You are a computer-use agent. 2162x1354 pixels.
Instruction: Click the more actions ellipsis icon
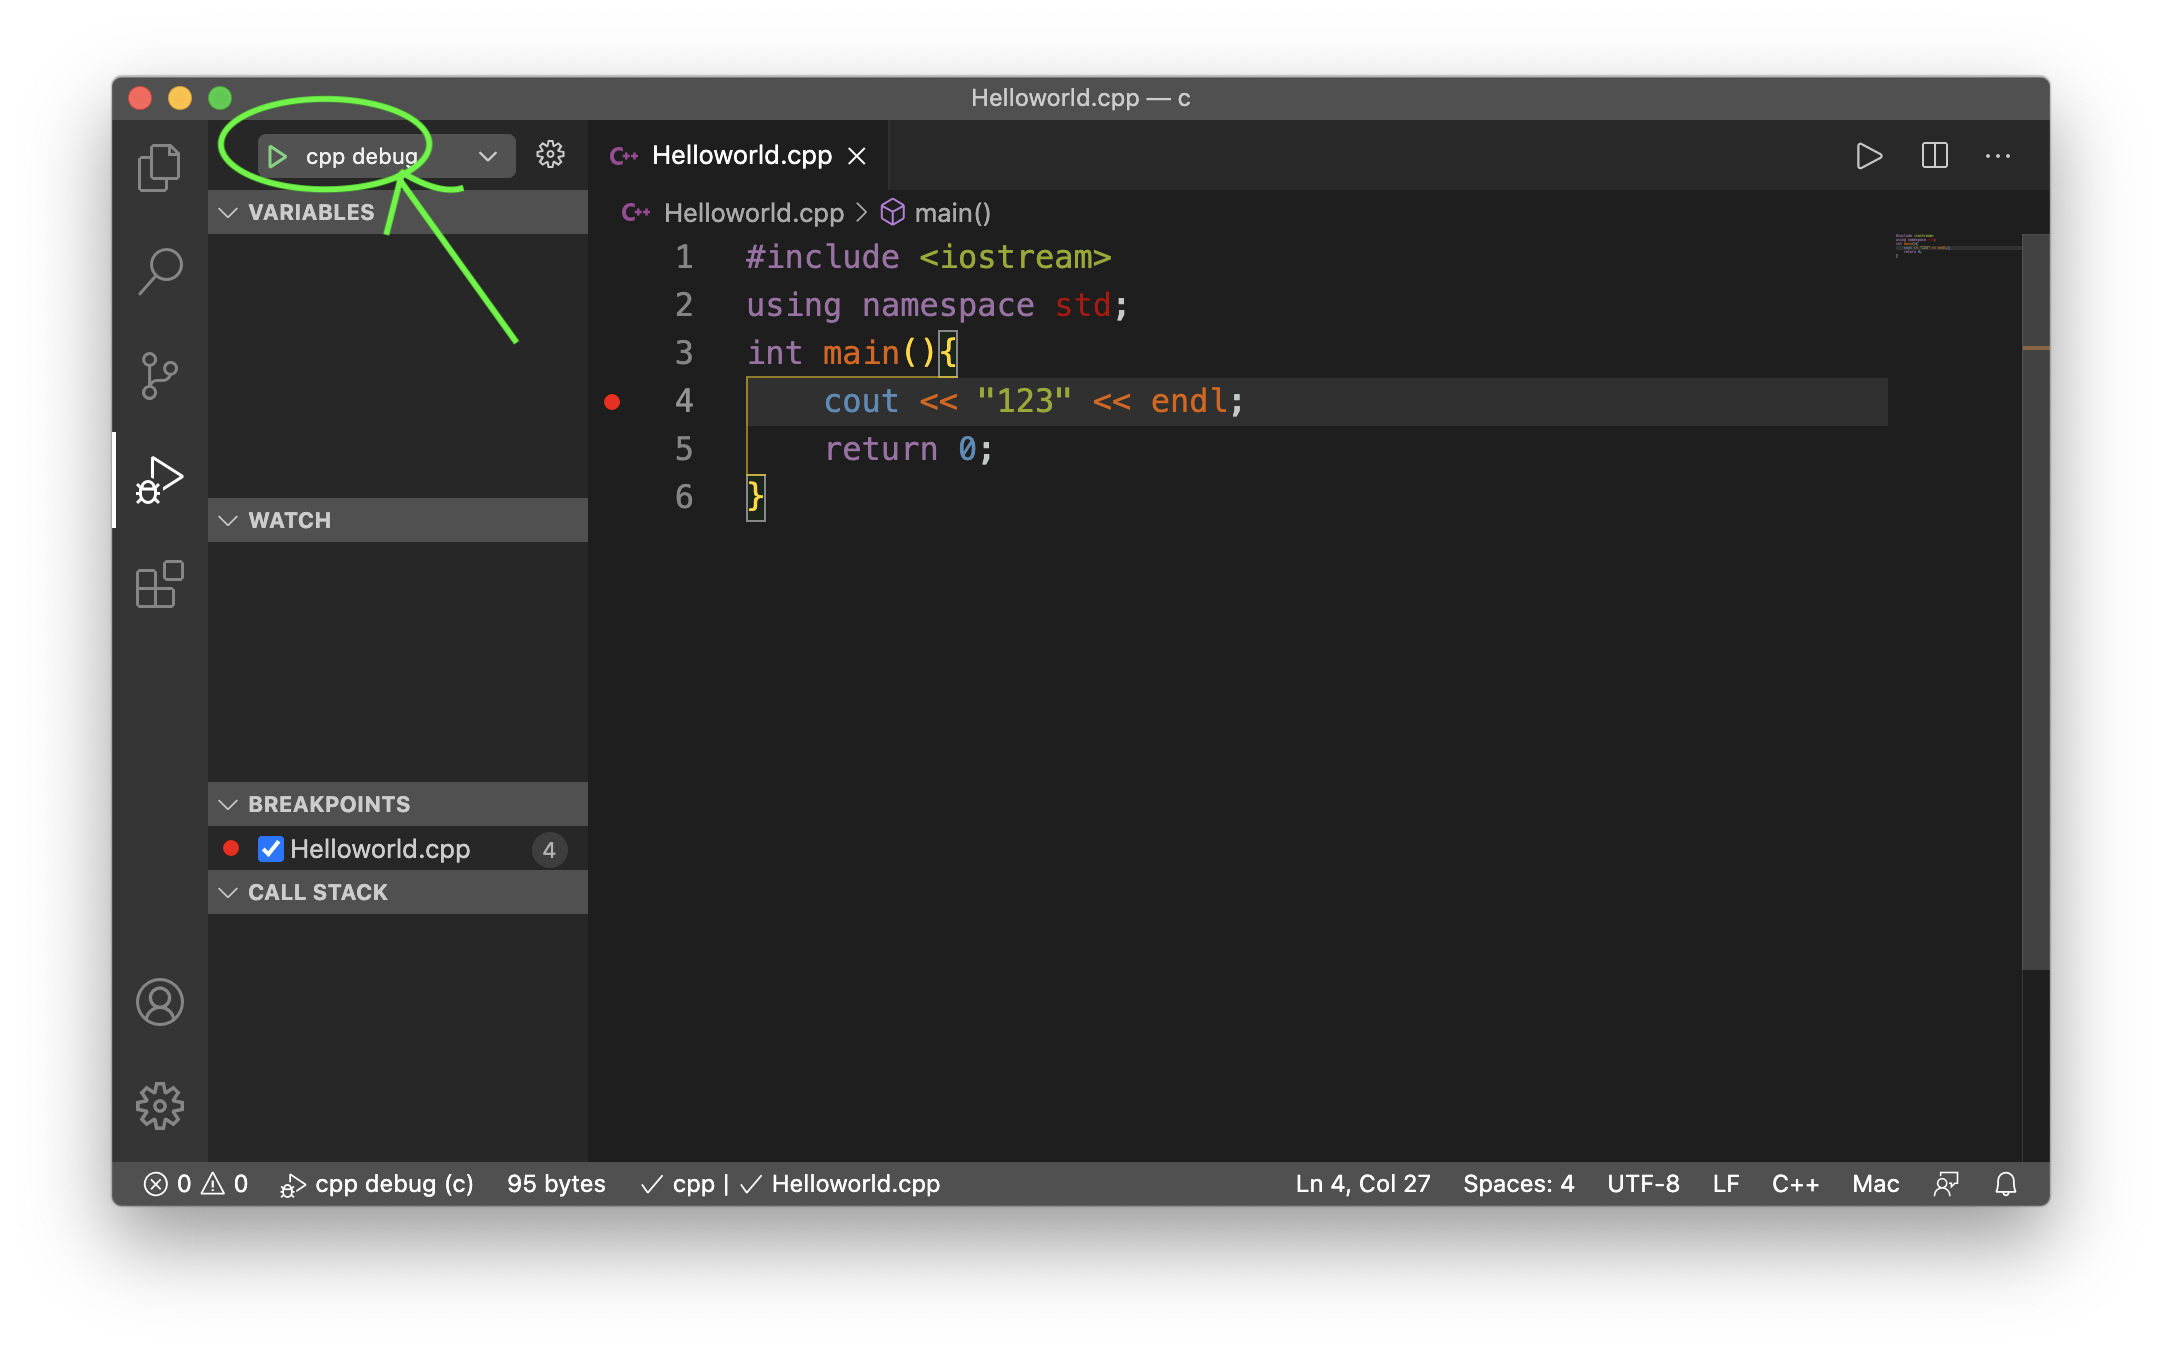pyautogui.click(x=1997, y=154)
